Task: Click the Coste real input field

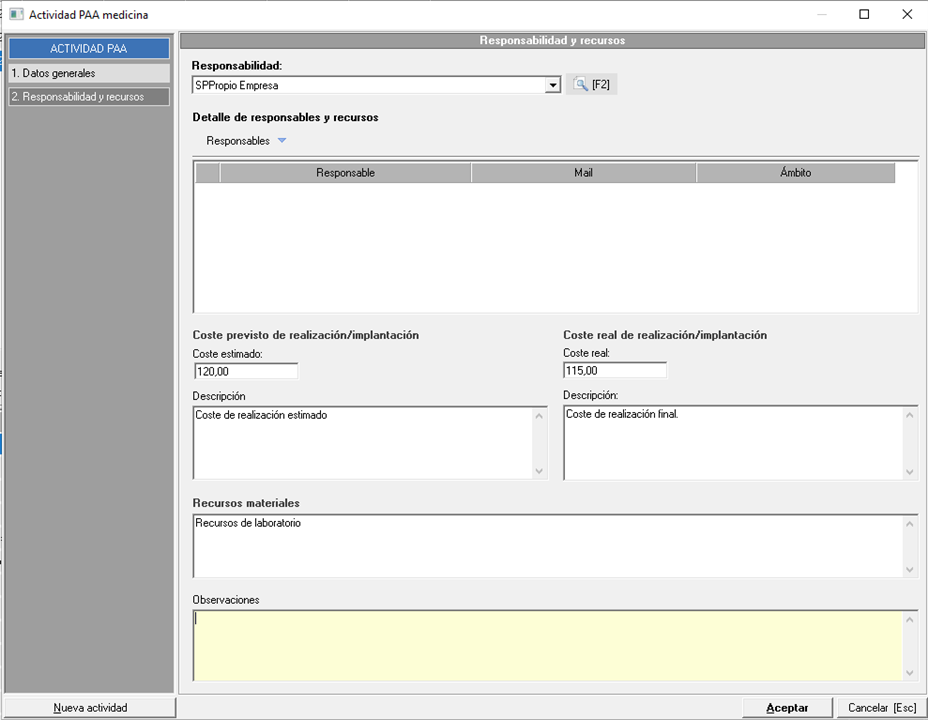Action: click(x=614, y=371)
